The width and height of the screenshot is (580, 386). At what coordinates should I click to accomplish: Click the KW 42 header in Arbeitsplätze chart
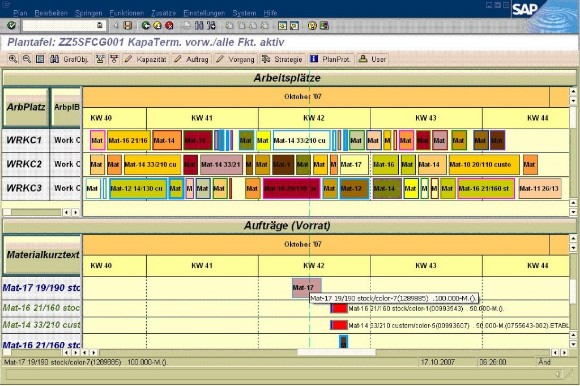tap(314, 118)
